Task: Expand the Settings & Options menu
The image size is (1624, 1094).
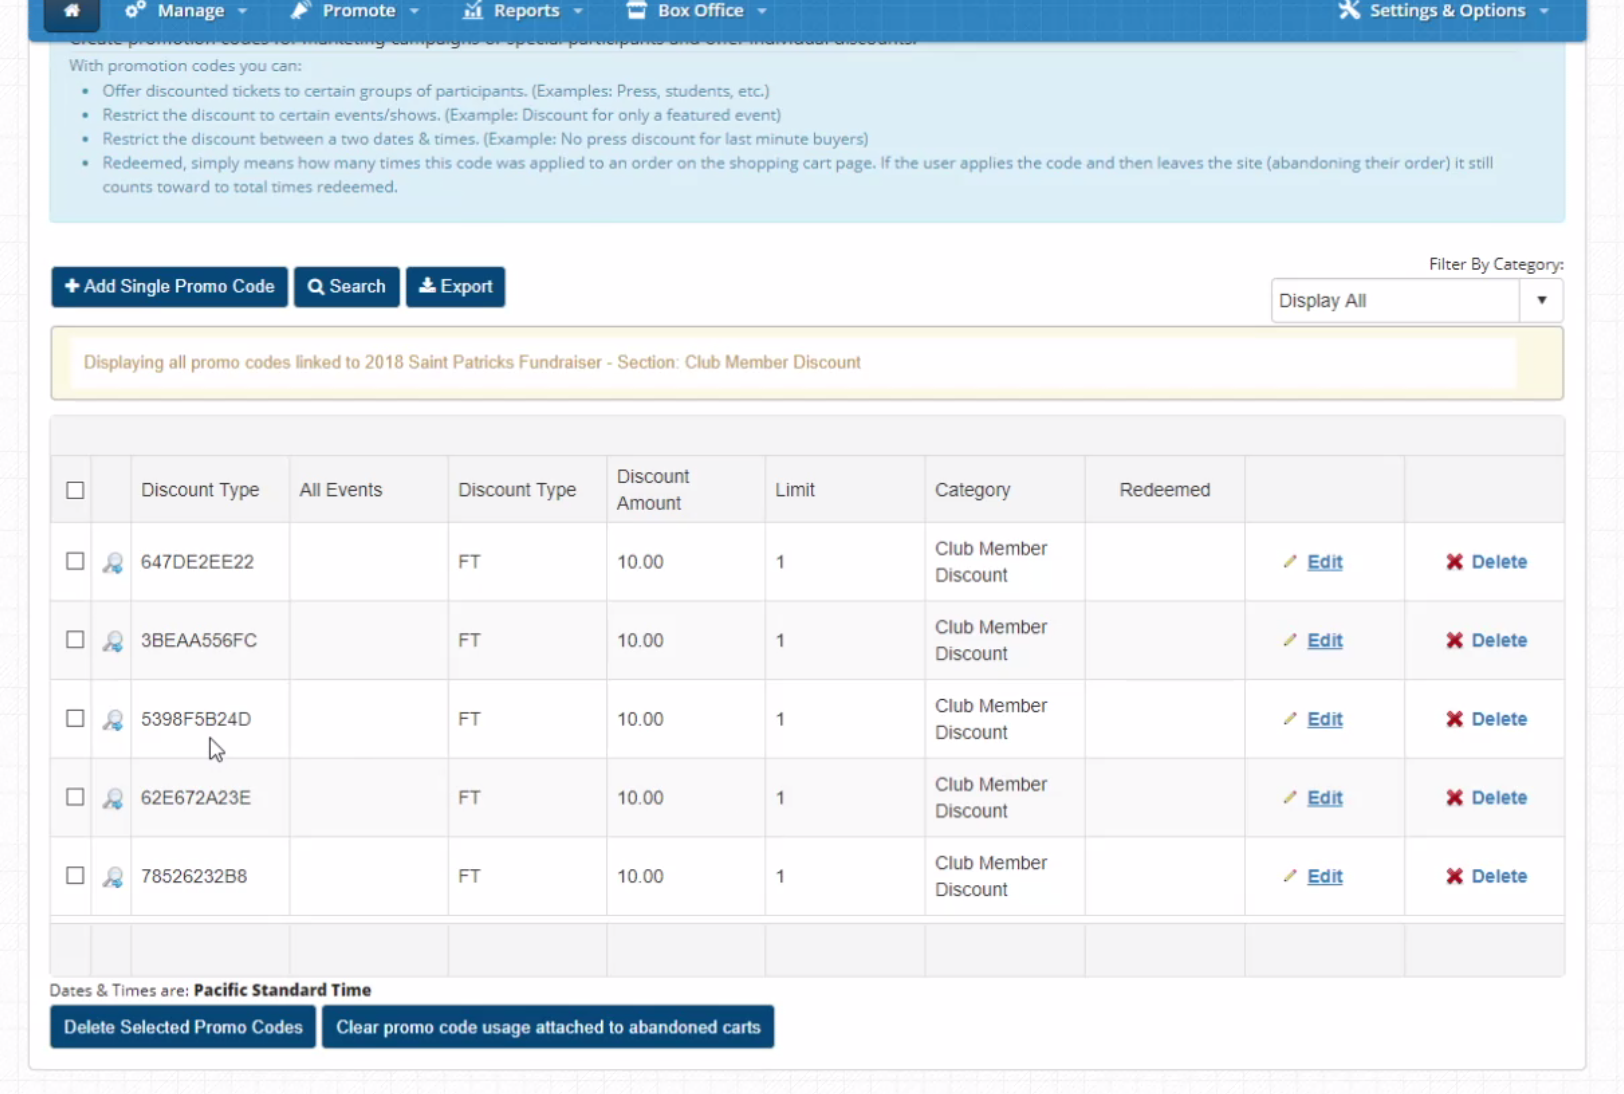Action: point(1445,11)
